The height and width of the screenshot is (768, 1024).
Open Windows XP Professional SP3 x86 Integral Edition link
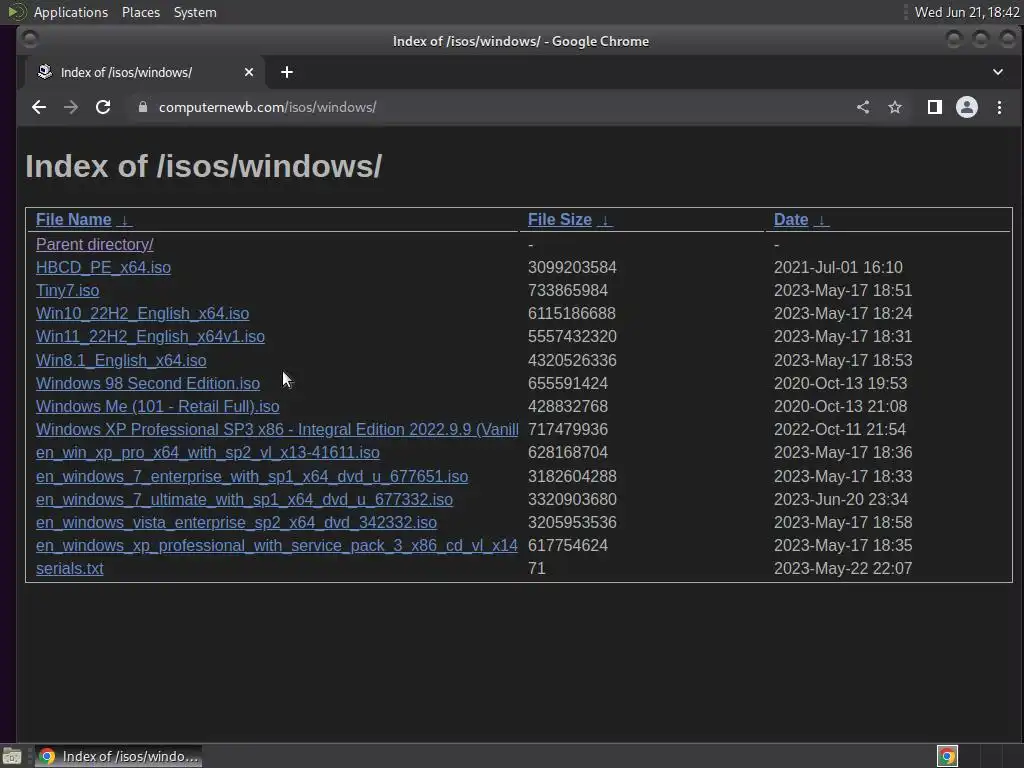[x=277, y=430]
